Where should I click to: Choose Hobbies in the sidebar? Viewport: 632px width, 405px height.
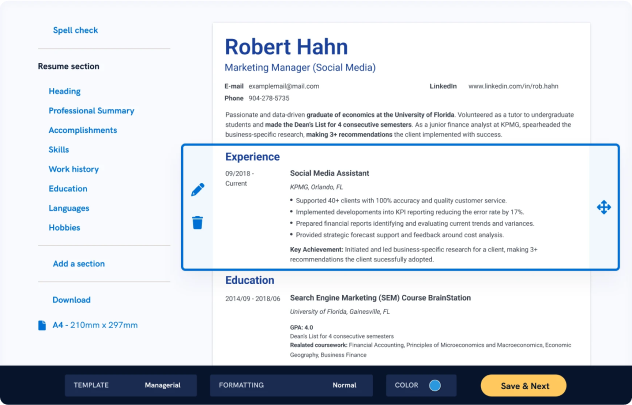(x=64, y=227)
